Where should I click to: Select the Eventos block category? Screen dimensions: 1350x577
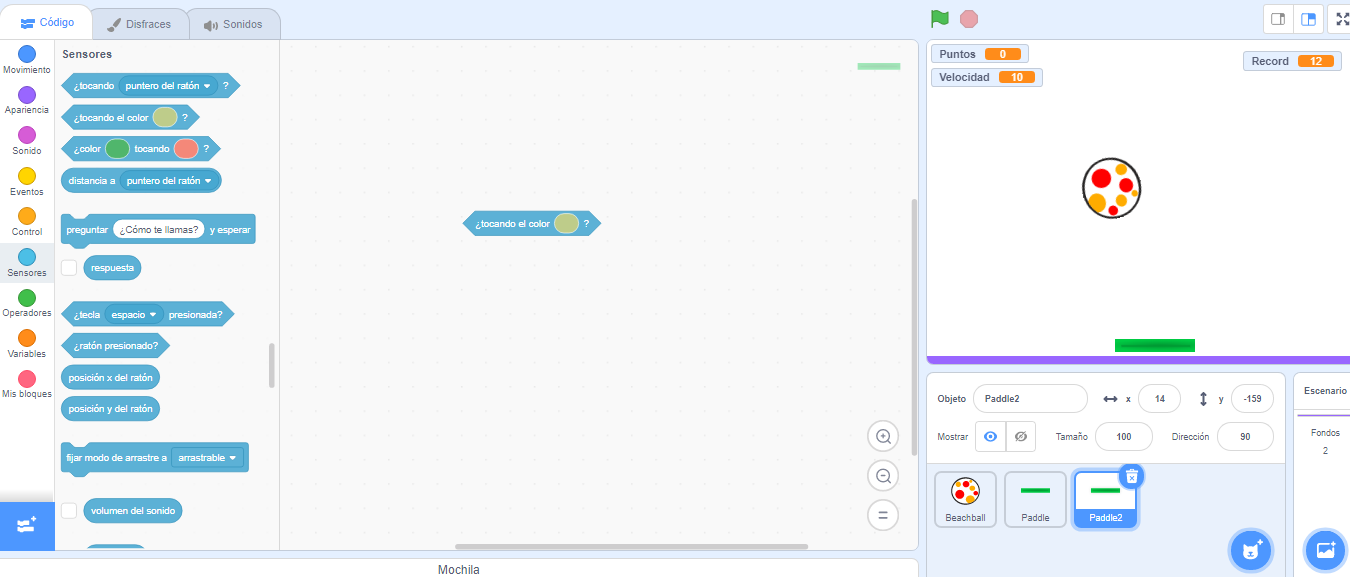27,182
